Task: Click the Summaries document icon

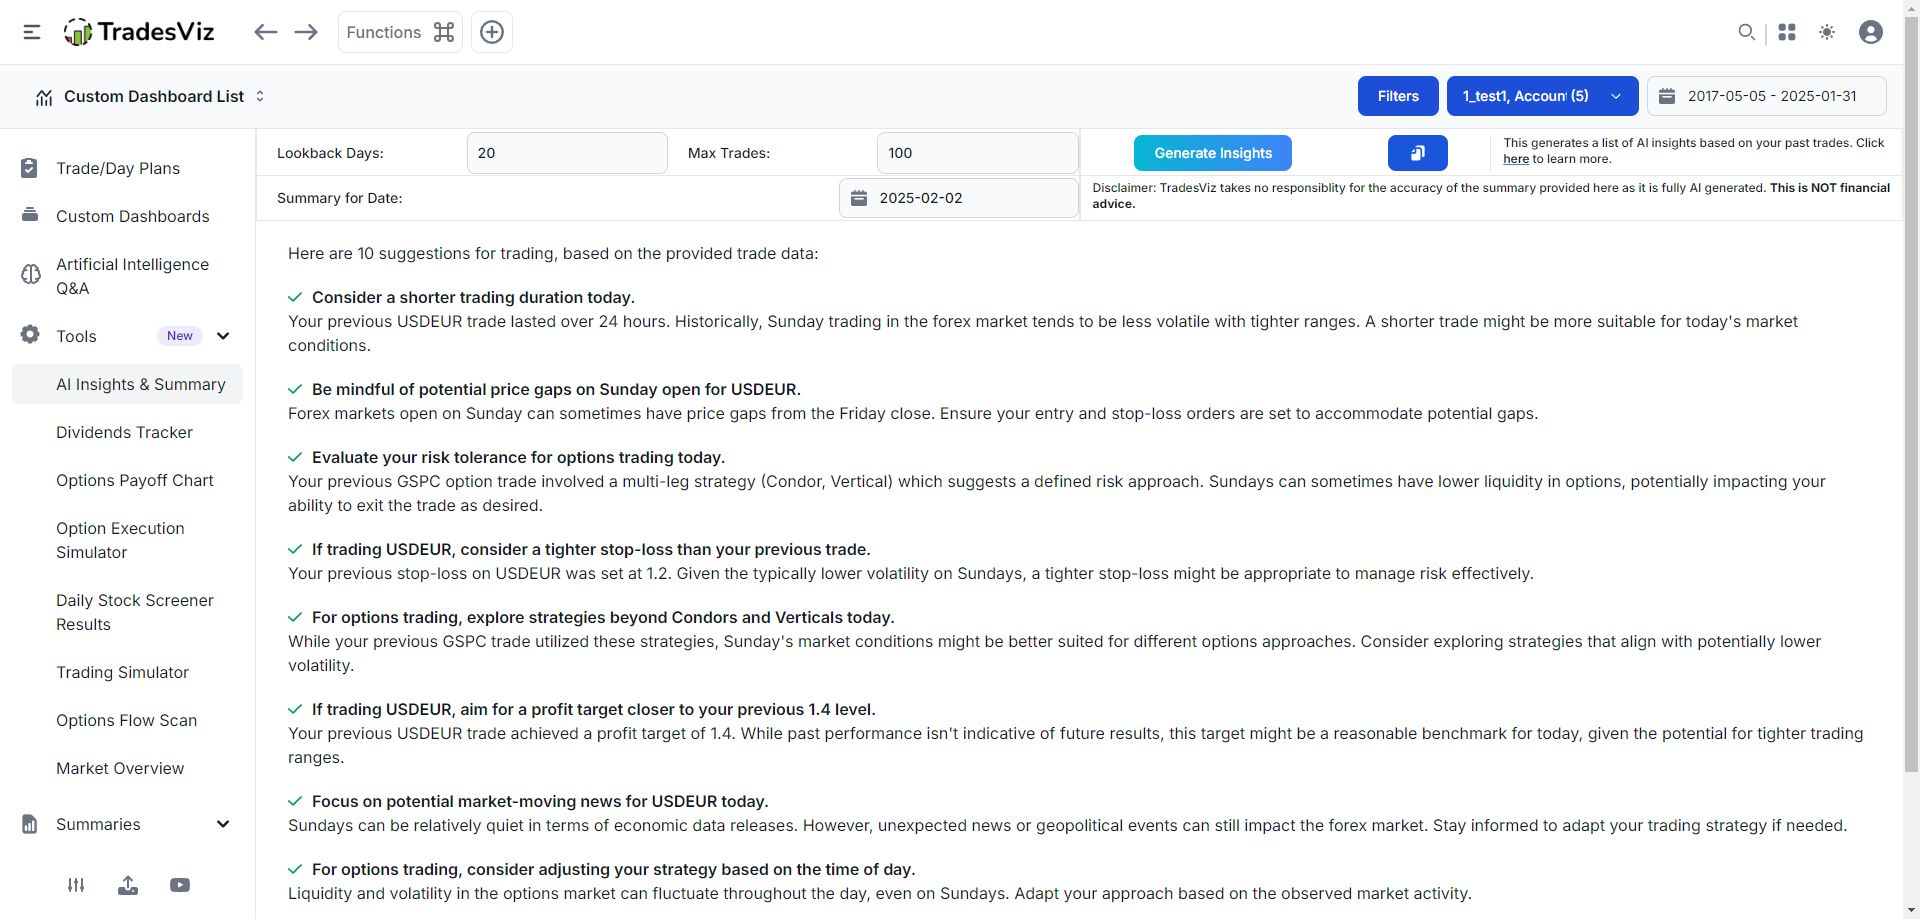Action: click(x=30, y=824)
